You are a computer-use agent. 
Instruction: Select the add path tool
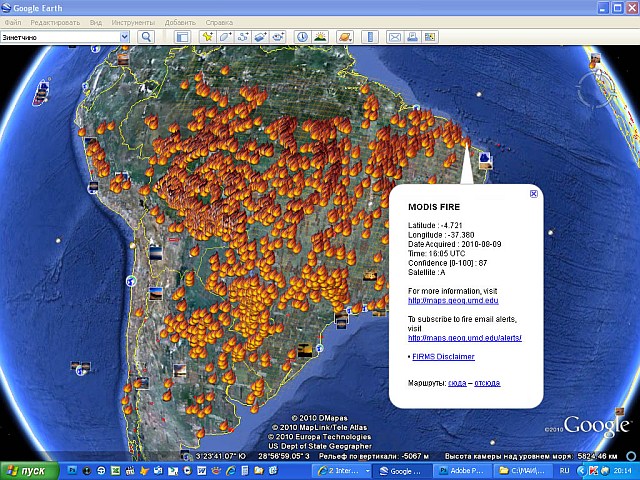pyautogui.click(x=243, y=37)
